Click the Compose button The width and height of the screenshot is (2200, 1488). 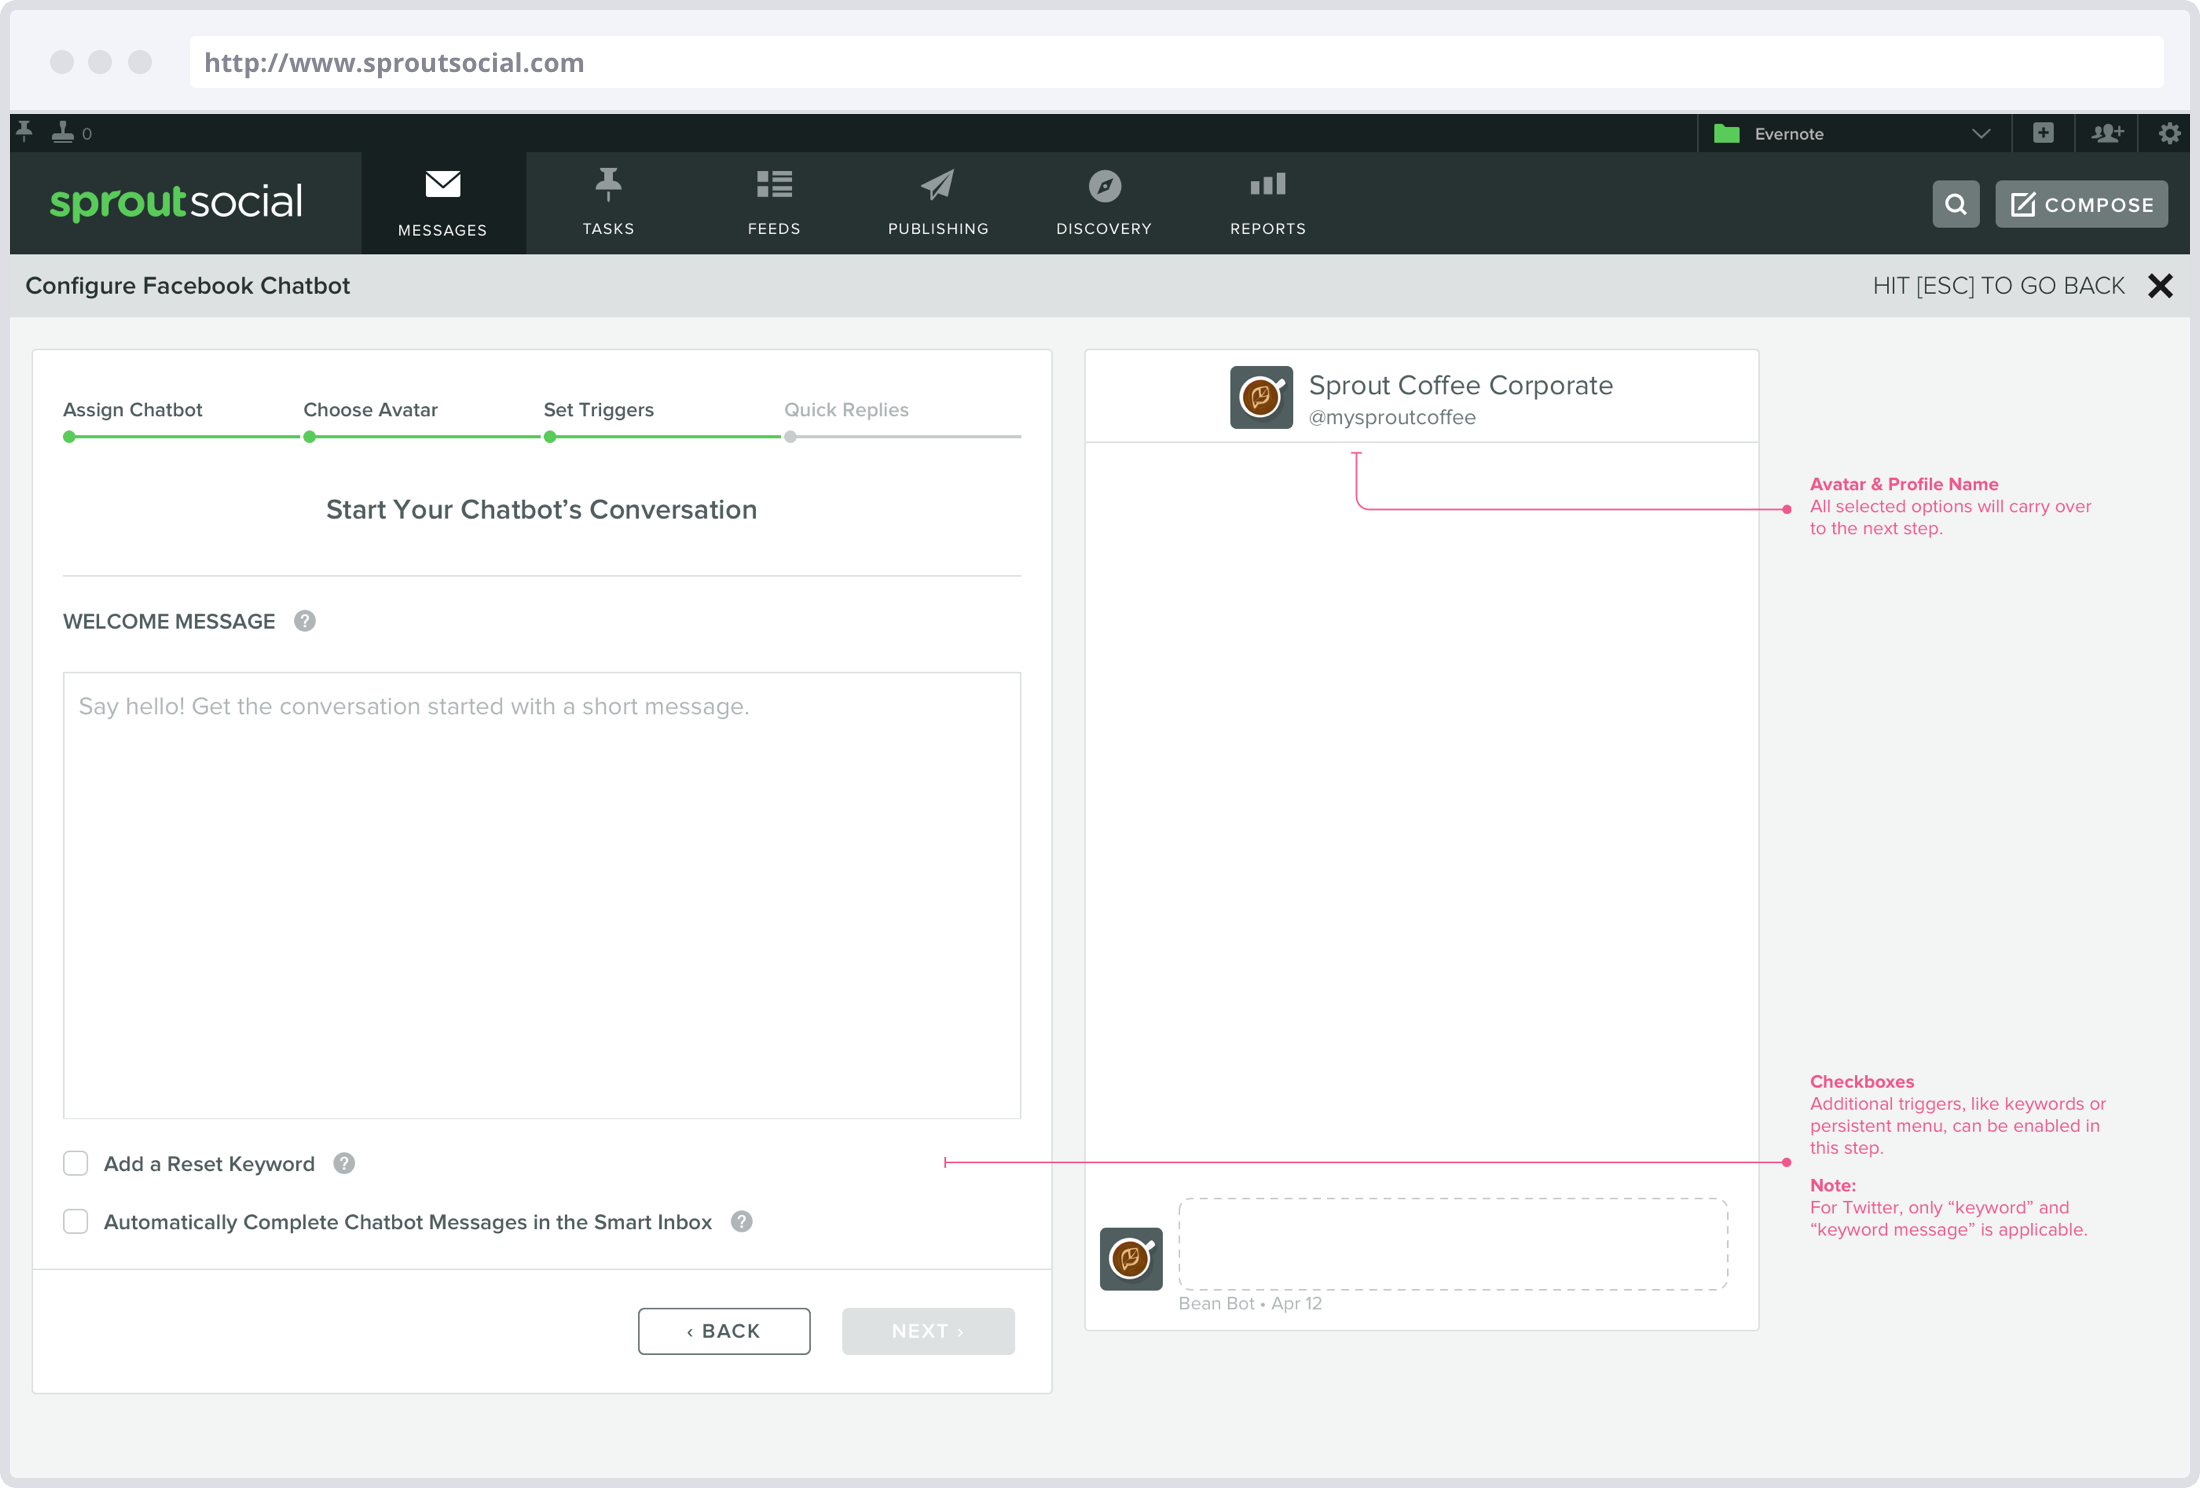point(2082,204)
